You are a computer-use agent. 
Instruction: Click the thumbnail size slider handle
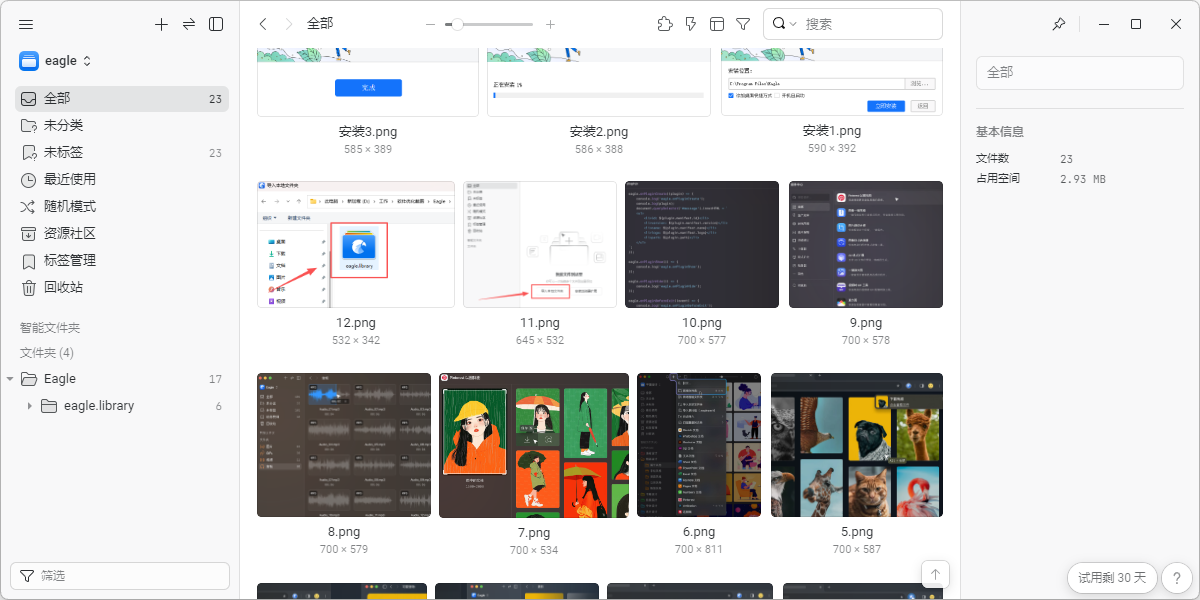[x=457, y=24]
